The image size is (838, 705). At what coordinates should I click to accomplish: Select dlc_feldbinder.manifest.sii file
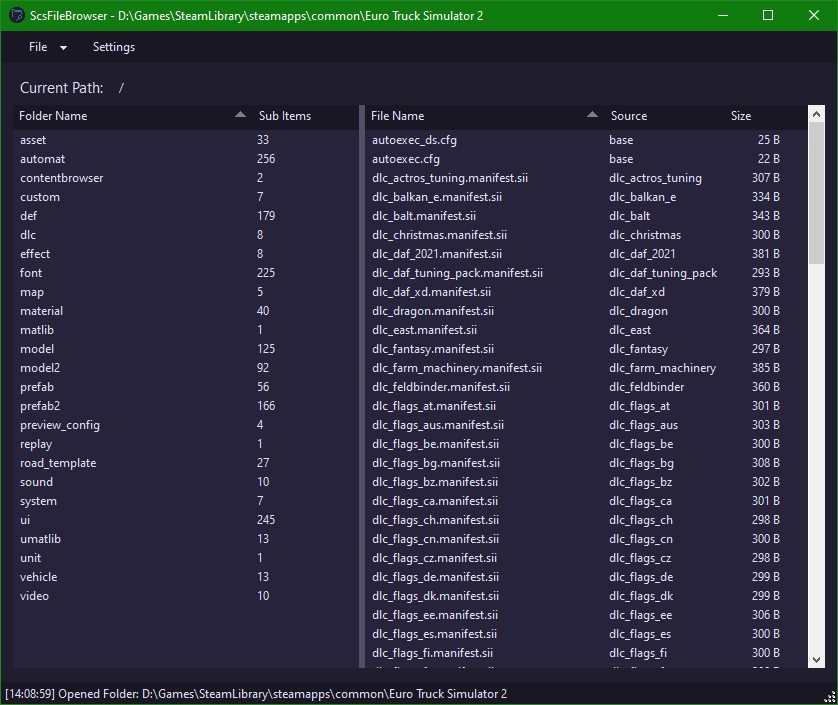coord(587,387)
